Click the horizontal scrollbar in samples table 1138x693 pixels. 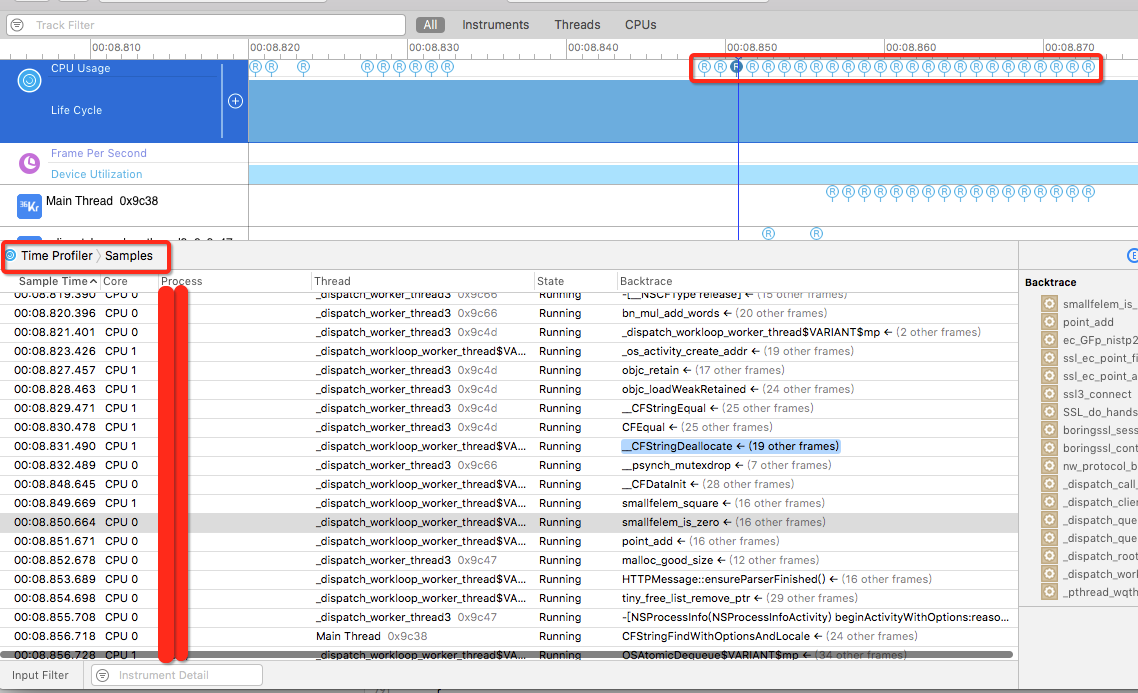click(x=507, y=655)
